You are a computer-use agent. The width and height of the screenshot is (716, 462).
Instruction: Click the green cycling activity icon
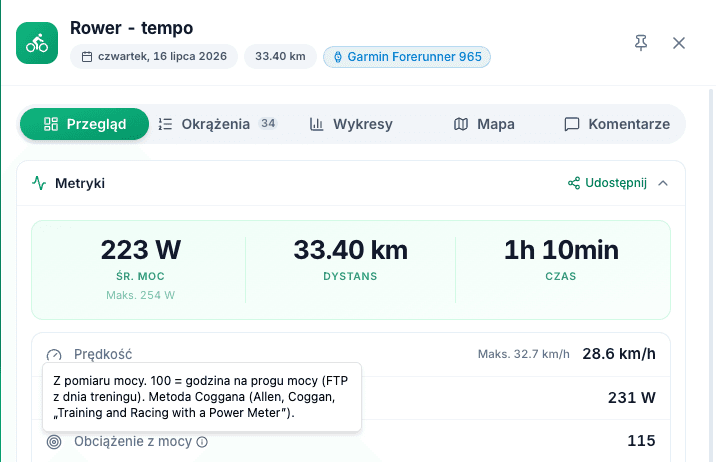pyautogui.click(x=37, y=43)
